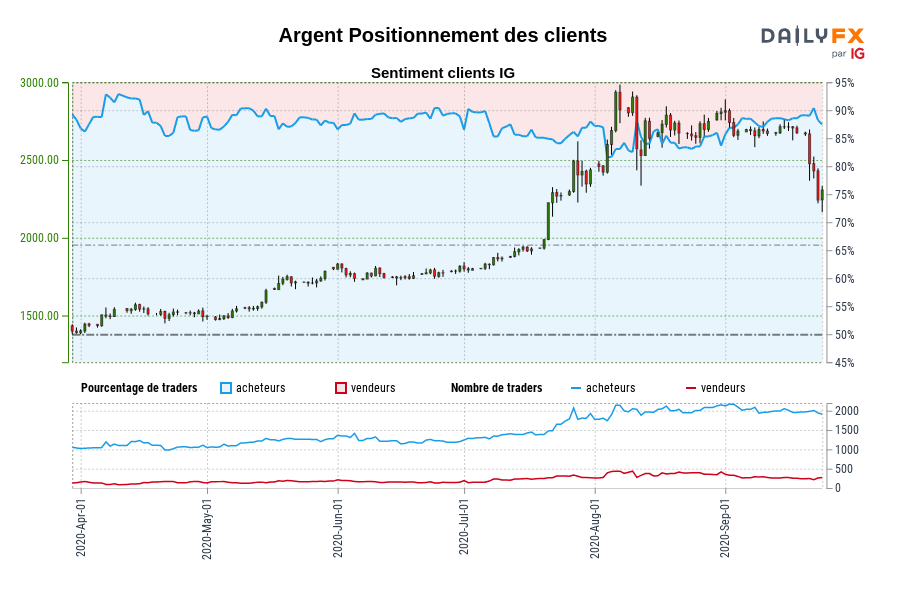This screenshot has height=600, width=900.
Task: Click the 1500.00 price axis label
Action: click(x=40, y=316)
